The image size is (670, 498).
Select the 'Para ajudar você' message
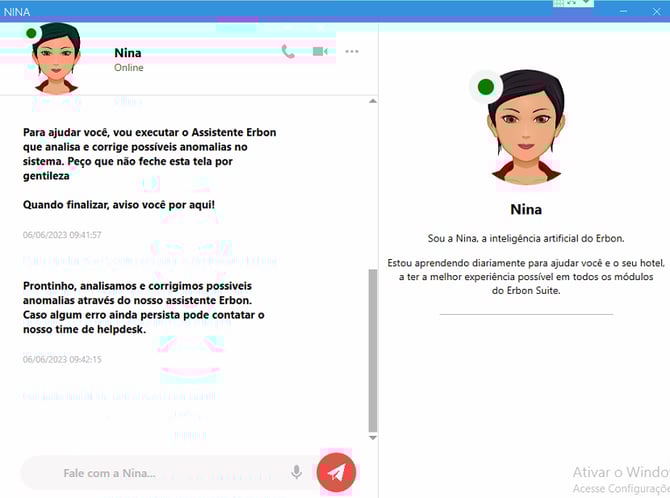150,154
